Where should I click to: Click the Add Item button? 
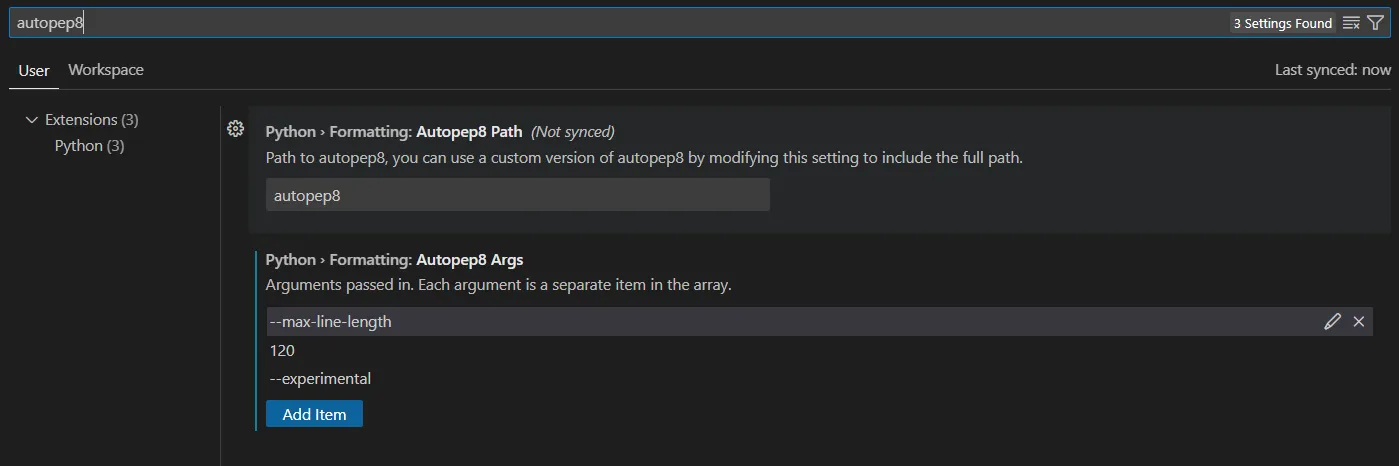click(x=314, y=414)
